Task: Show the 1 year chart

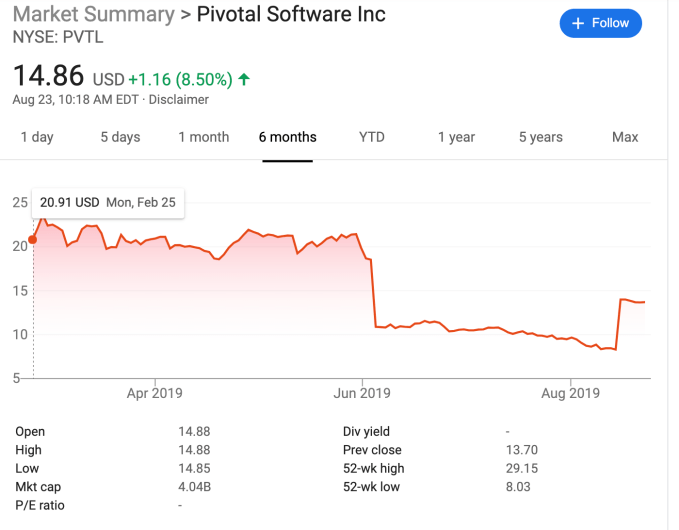Action: pos(456,137)
